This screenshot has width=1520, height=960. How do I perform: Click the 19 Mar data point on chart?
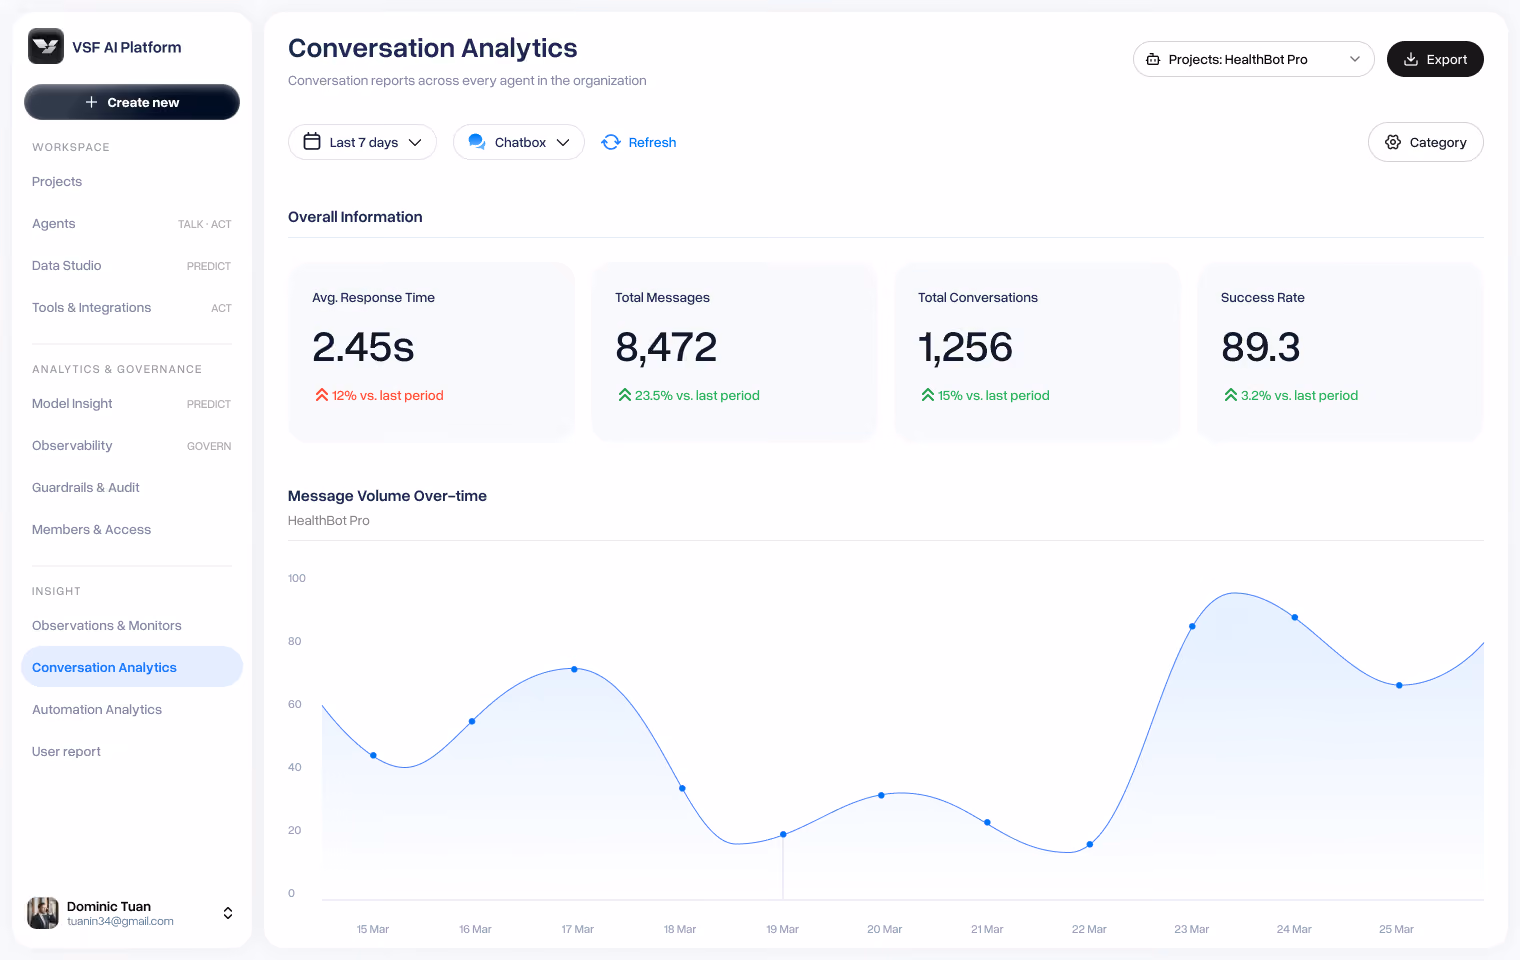(783, 834)
